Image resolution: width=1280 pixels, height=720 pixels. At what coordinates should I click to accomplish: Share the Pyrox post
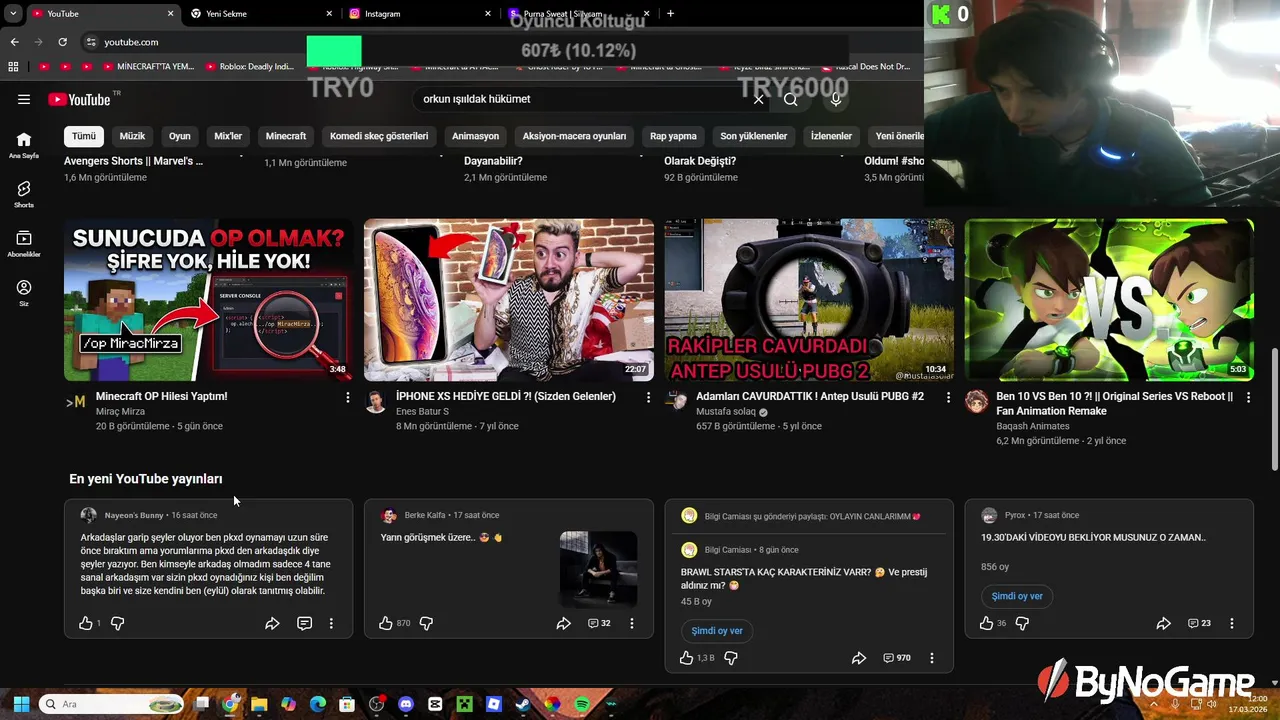click(x=1163, y=623)
